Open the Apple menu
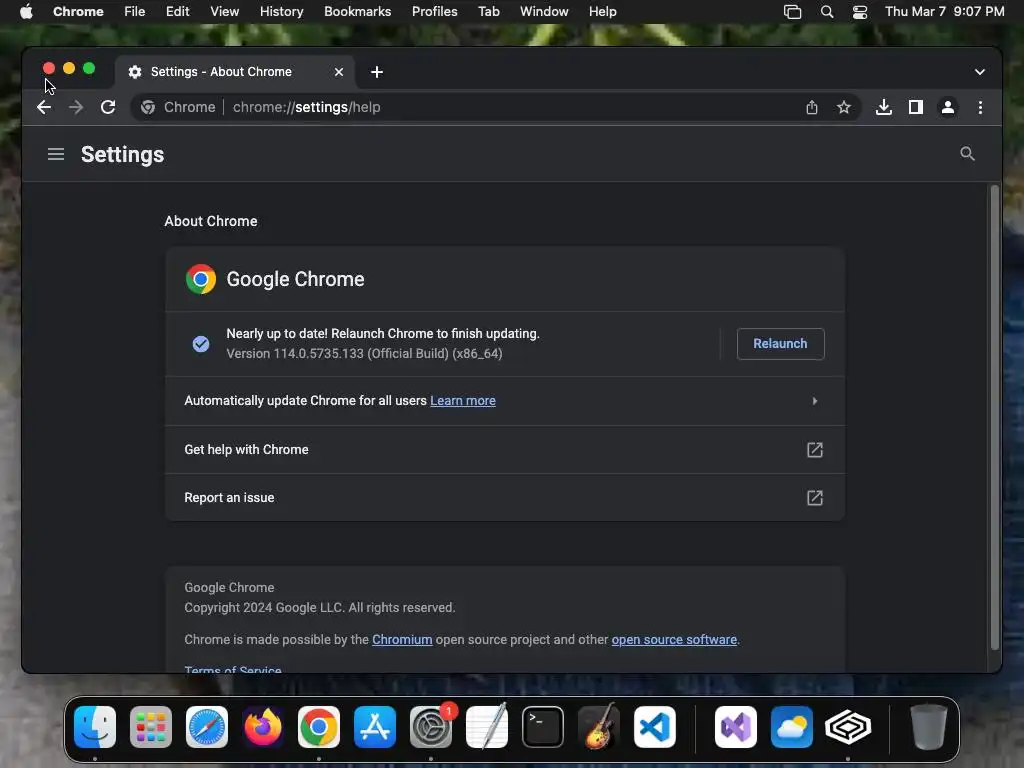 point(26,12)
